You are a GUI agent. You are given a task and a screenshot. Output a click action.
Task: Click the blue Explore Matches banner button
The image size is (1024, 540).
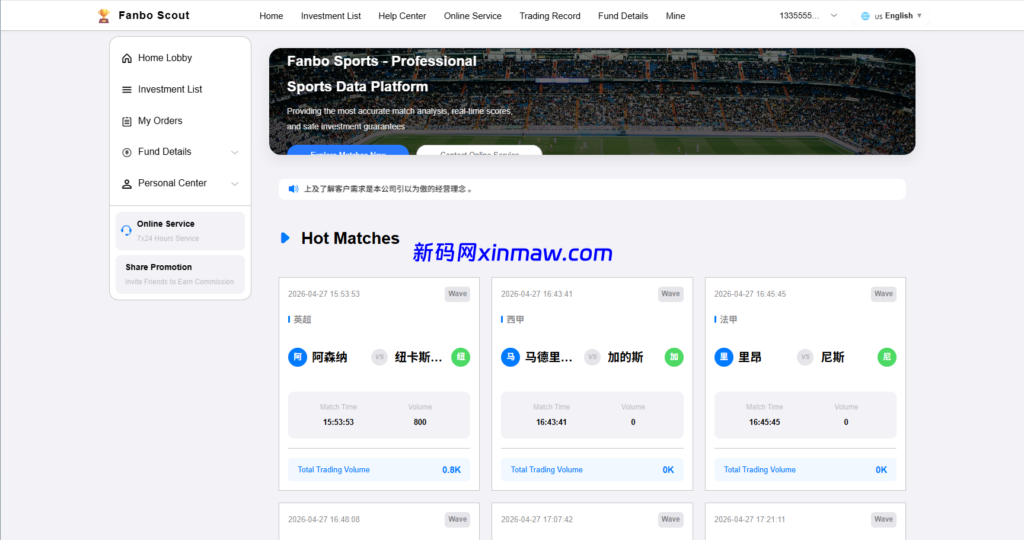pos(348,151)
